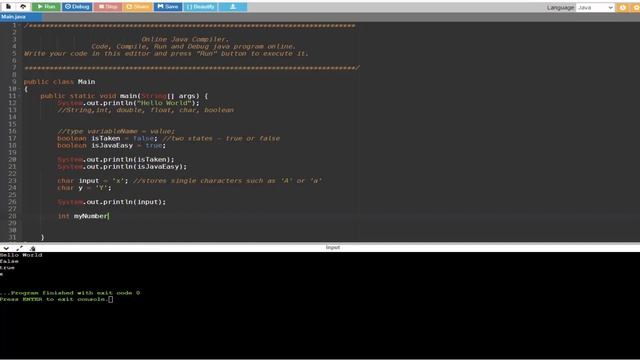Click the 'true' output line in console

(x=7, y=268)
